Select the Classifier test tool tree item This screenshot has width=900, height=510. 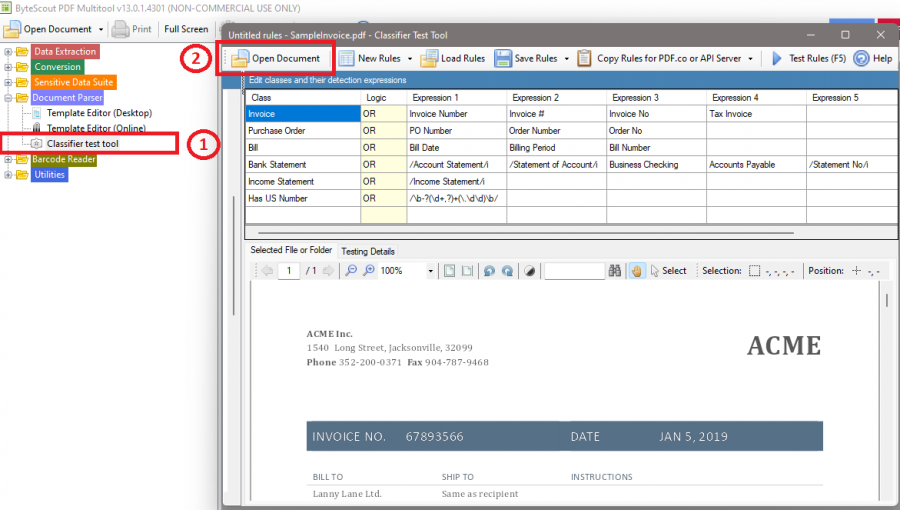pyautogui.click(x=83, y=144)
